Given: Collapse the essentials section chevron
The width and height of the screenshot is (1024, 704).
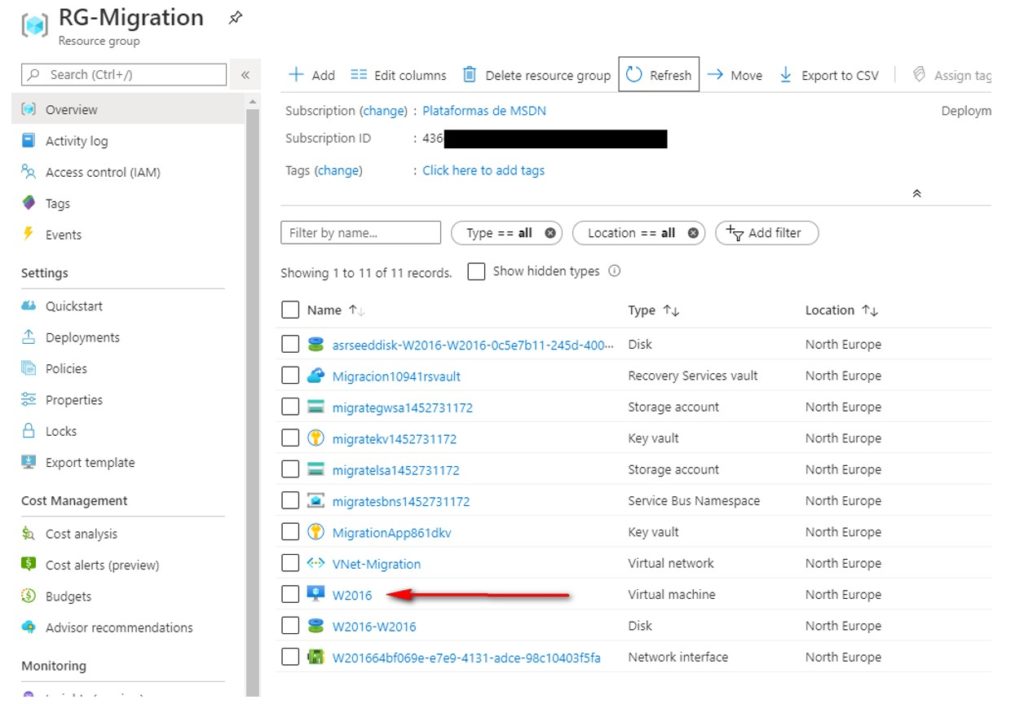Looking at the screenshot, I should point(917,193).
